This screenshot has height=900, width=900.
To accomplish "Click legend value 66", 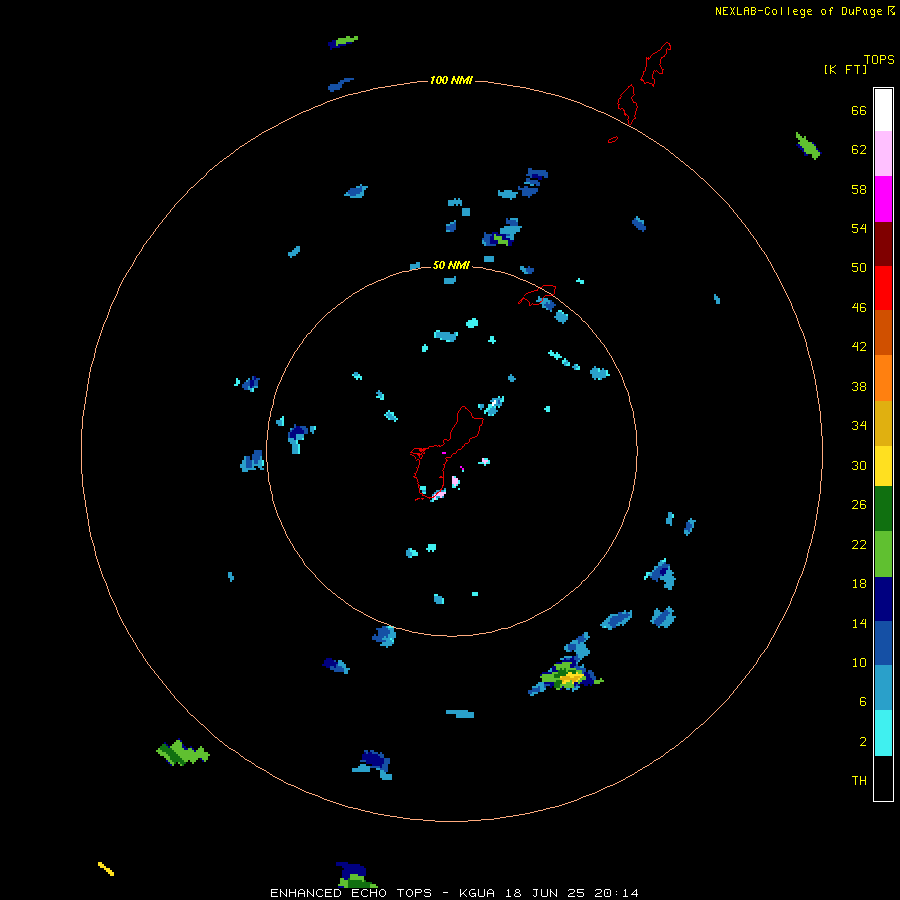I will 859,110.
